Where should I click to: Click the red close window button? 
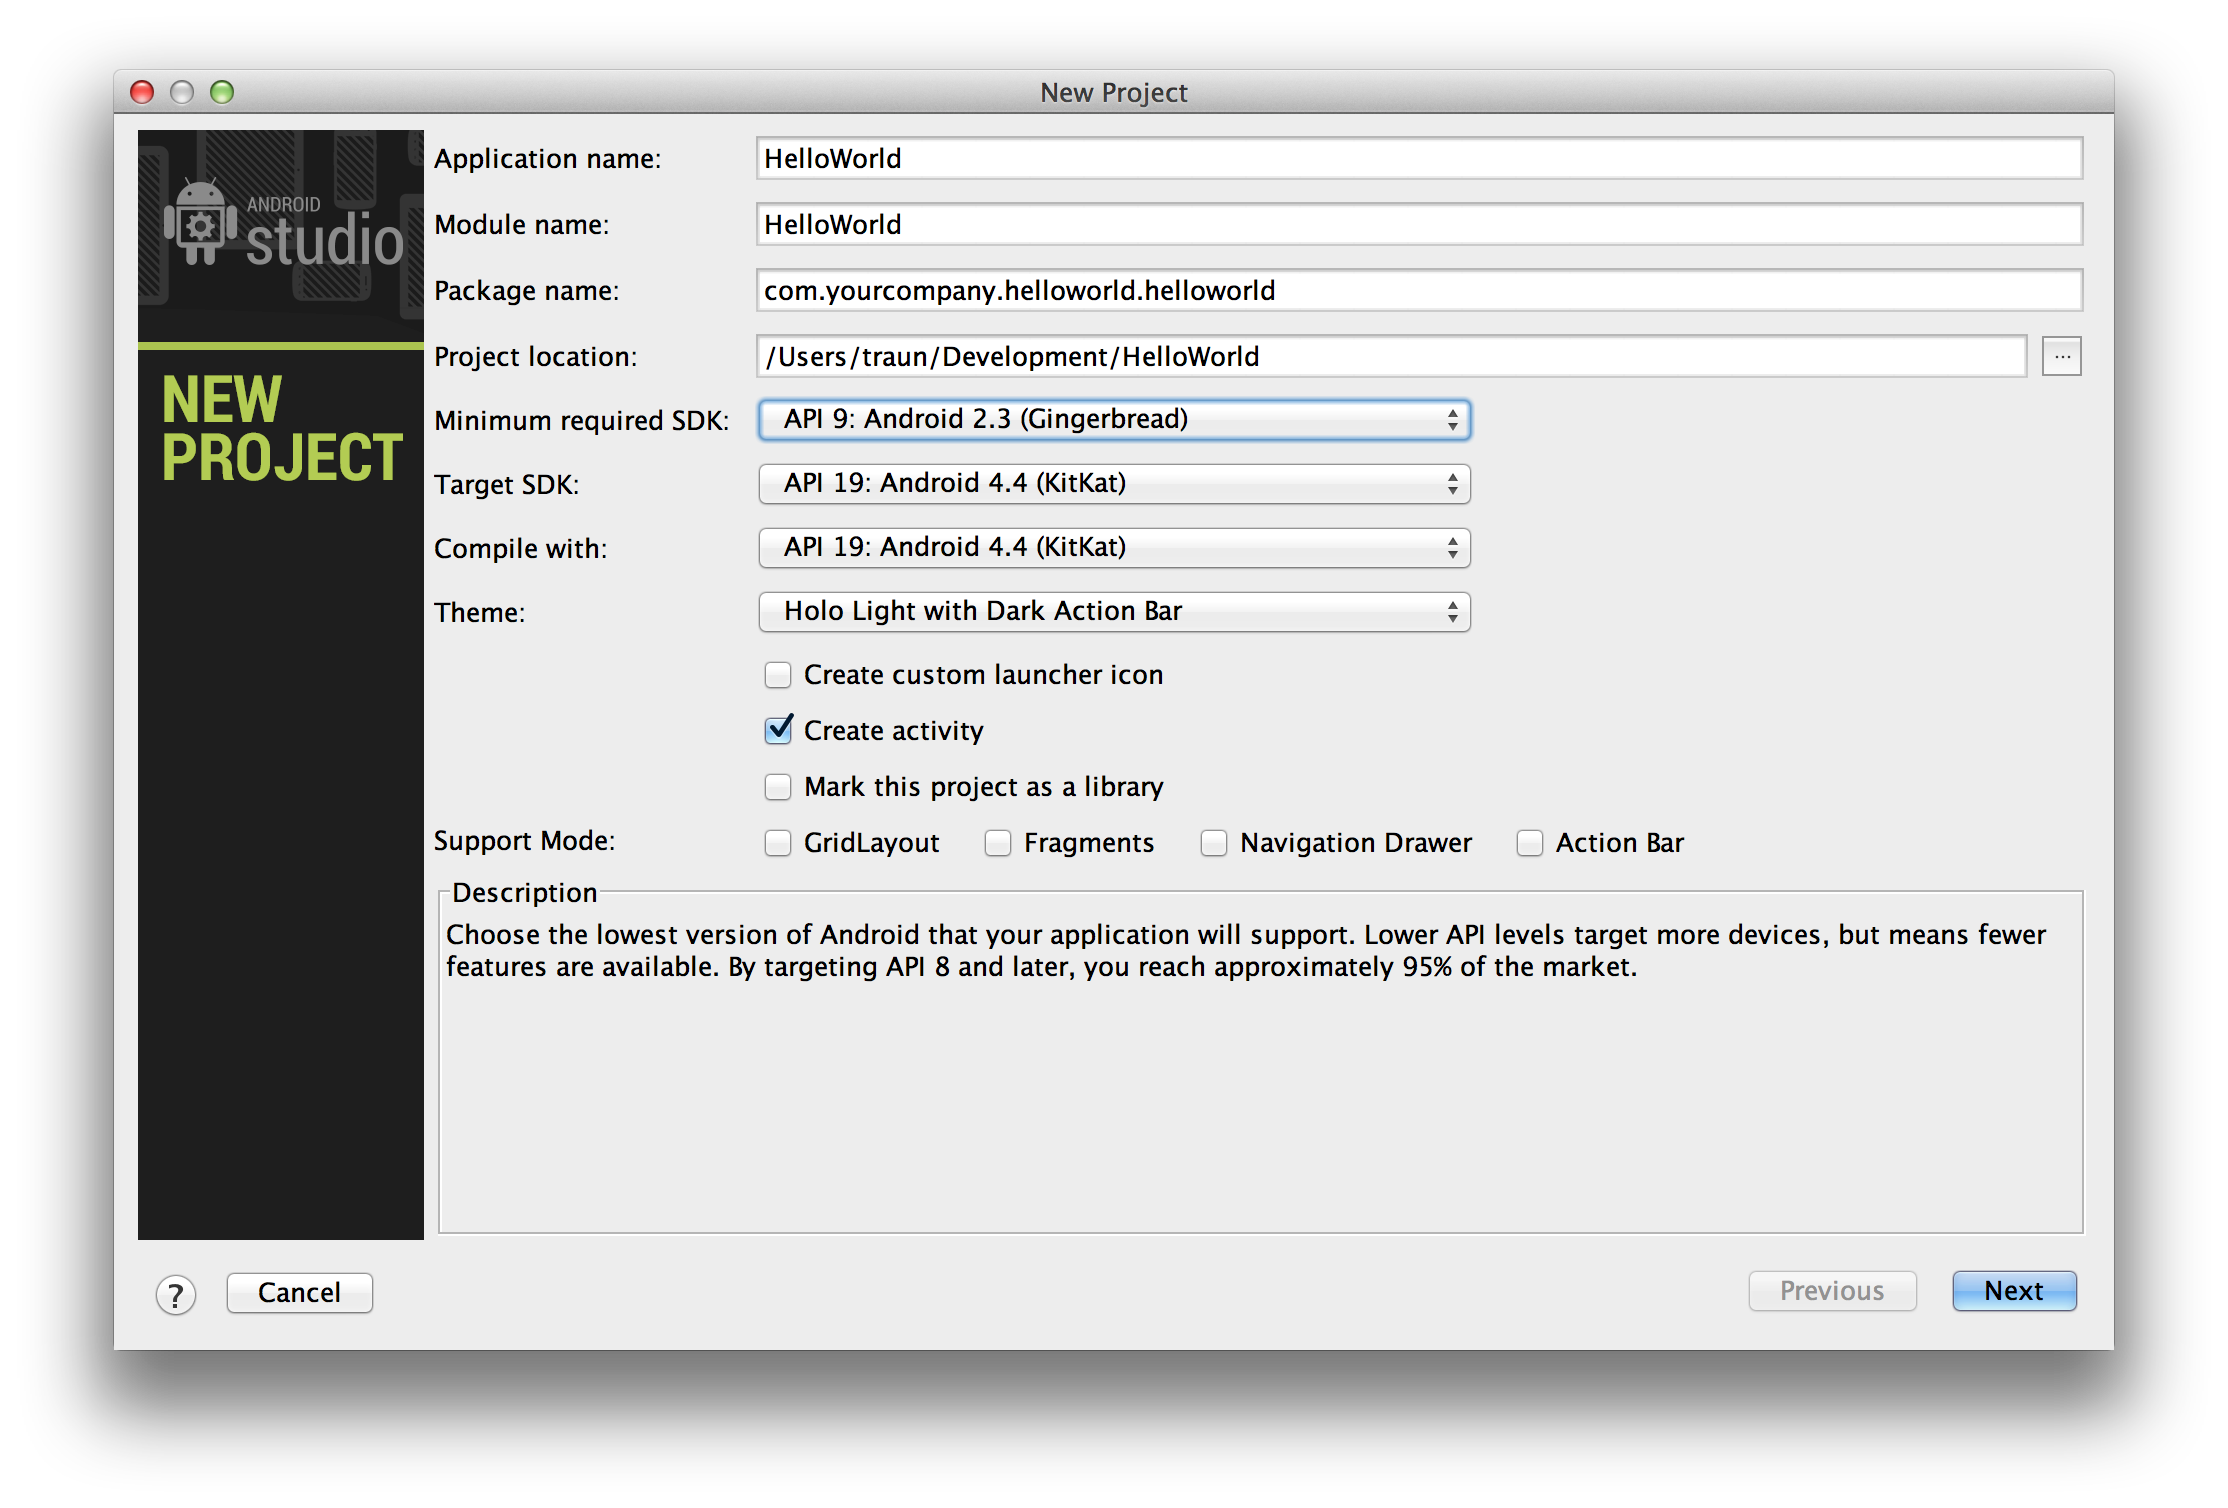[x=142, y=92]
